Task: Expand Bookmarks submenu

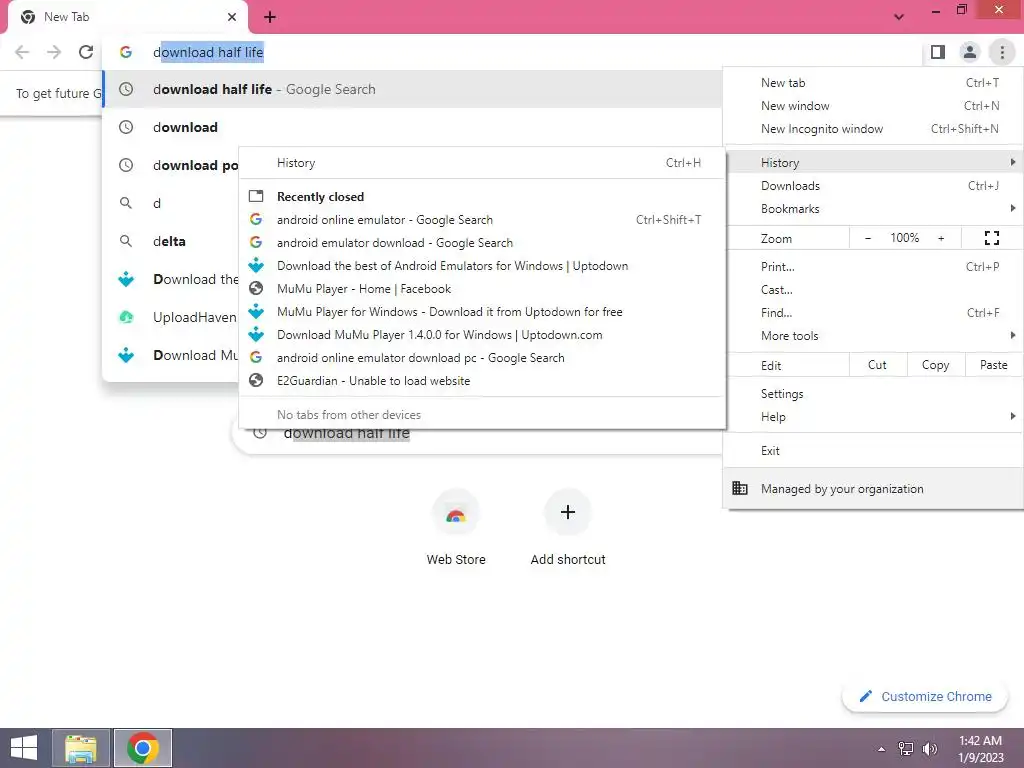Action: point(873,209)
